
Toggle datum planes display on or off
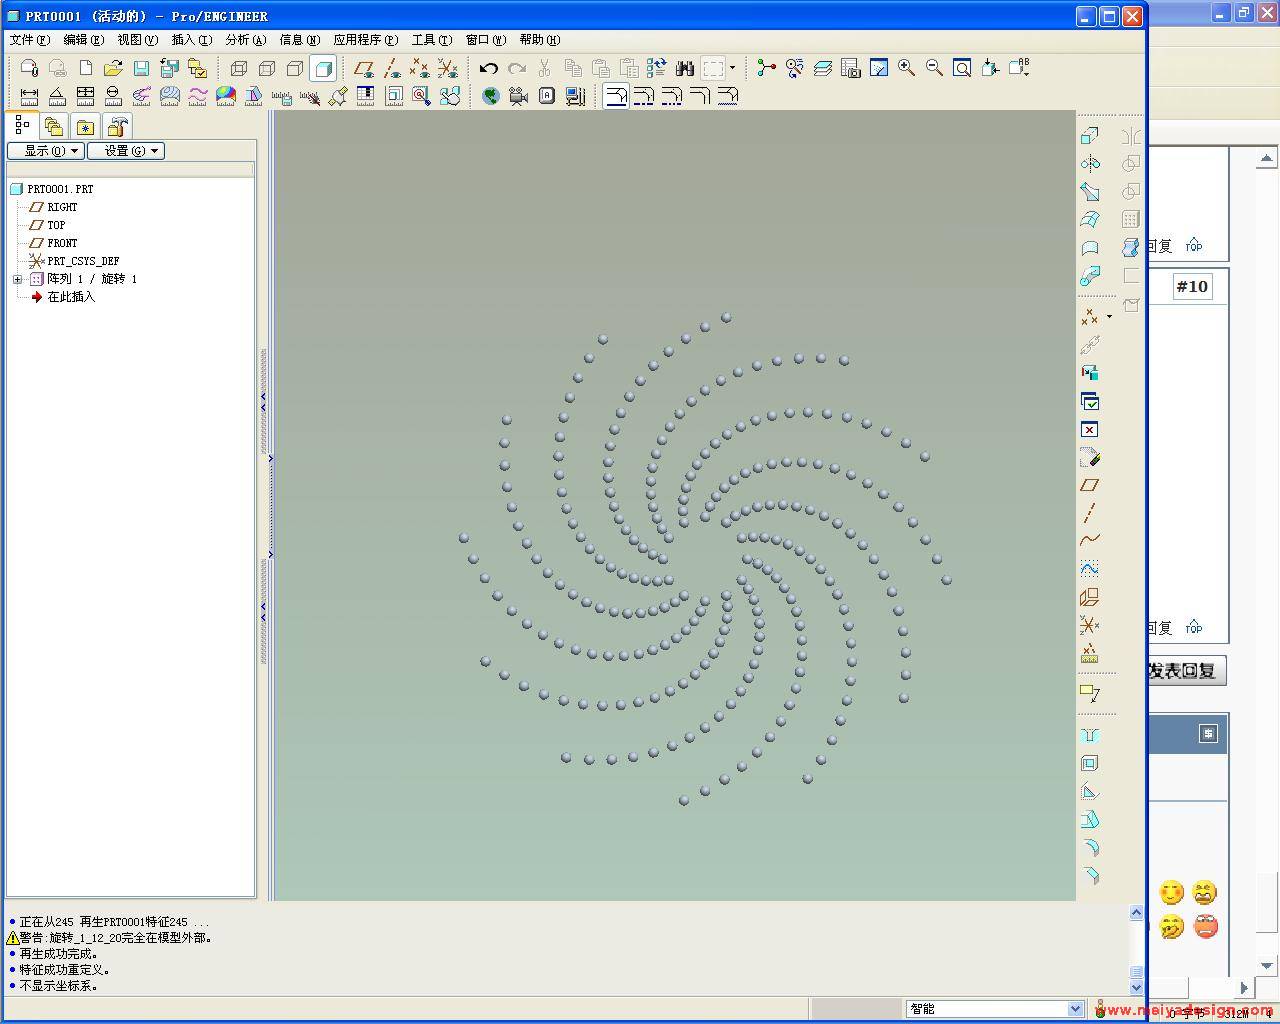tap(364, 68)
